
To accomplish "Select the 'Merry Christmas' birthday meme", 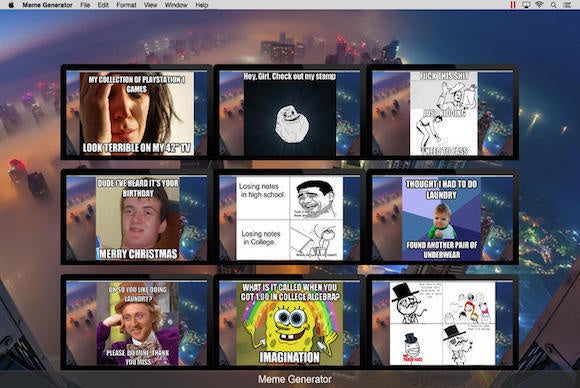I will point(136,217).
